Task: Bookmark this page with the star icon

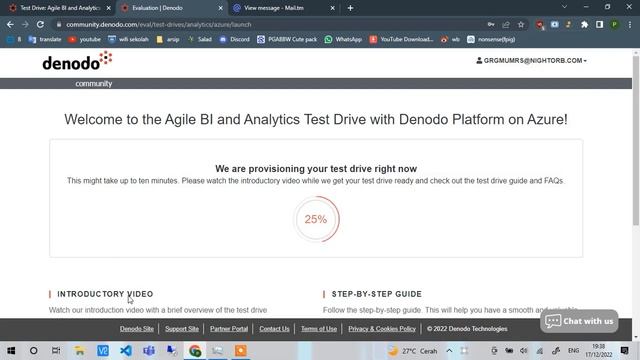Action: click(521, 24)
